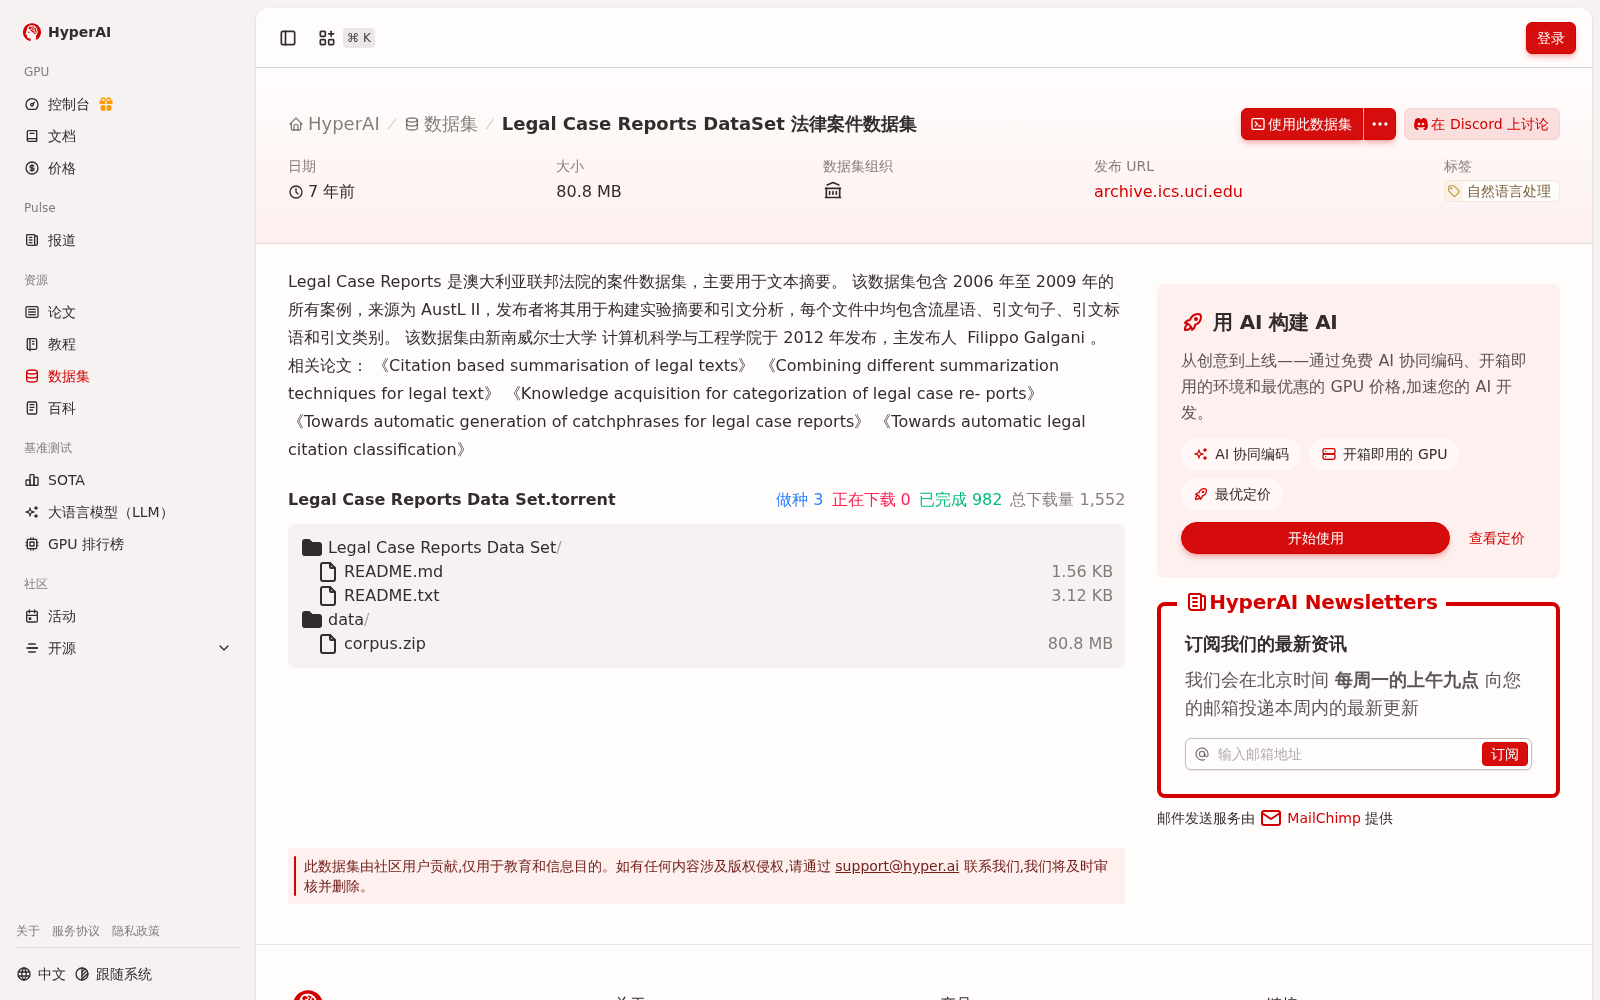Click the gift icon beside 控制台
Screen dimensions: 1600x1000
point(106,104)
